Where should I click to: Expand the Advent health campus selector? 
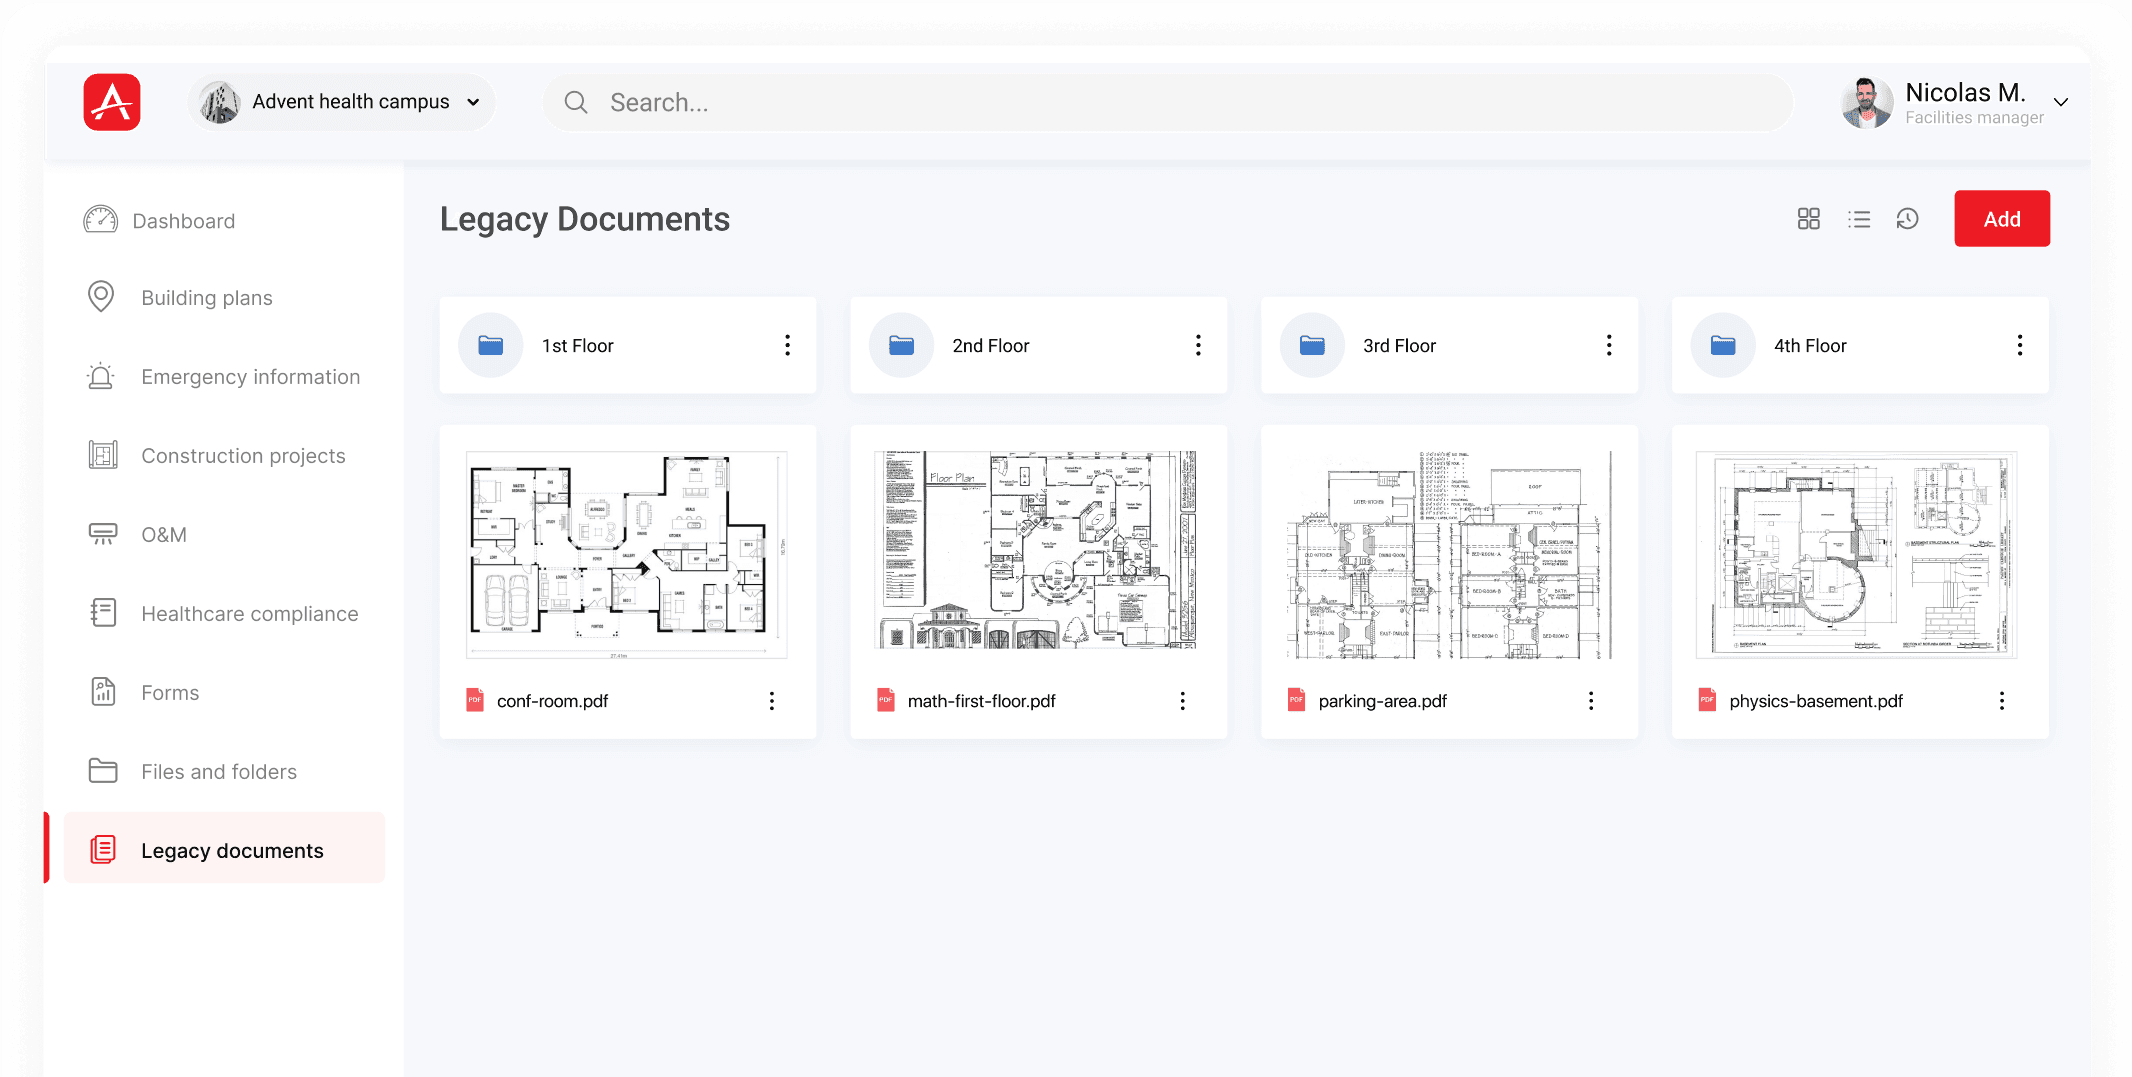coord(472,101)
